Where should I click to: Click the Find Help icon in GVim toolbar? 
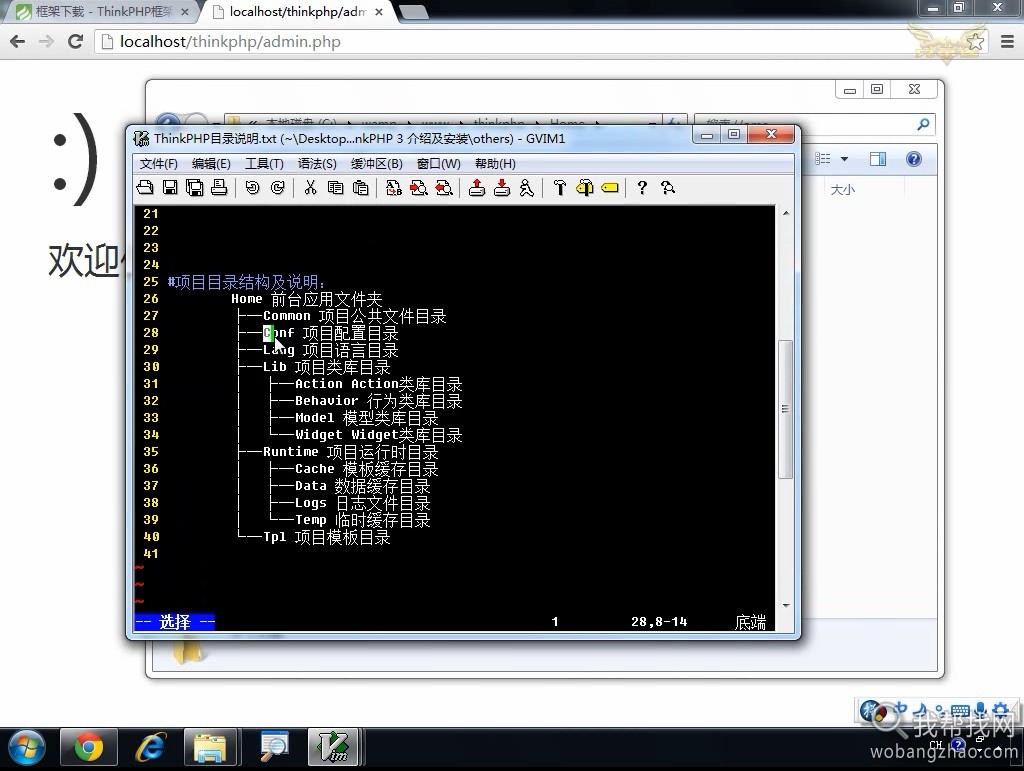(x=667, y=188)
